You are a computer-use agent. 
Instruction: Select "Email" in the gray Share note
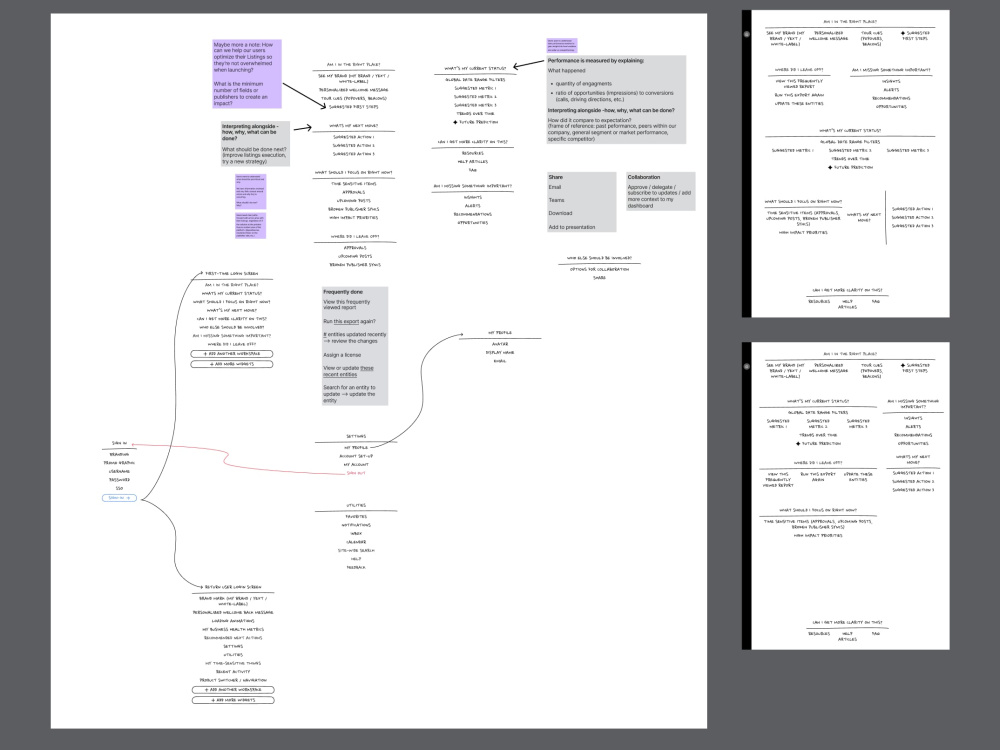tap(555, 187)
